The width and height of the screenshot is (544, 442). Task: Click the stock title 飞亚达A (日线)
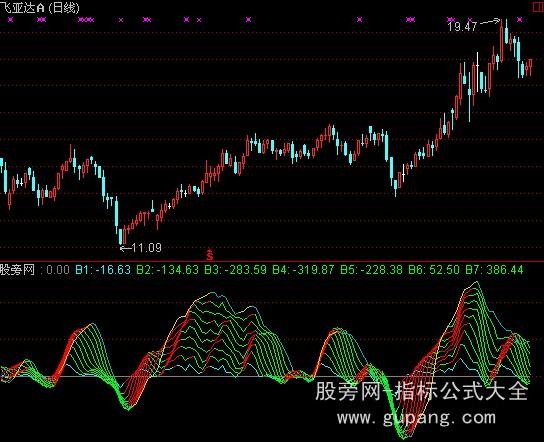coord(40,7)
